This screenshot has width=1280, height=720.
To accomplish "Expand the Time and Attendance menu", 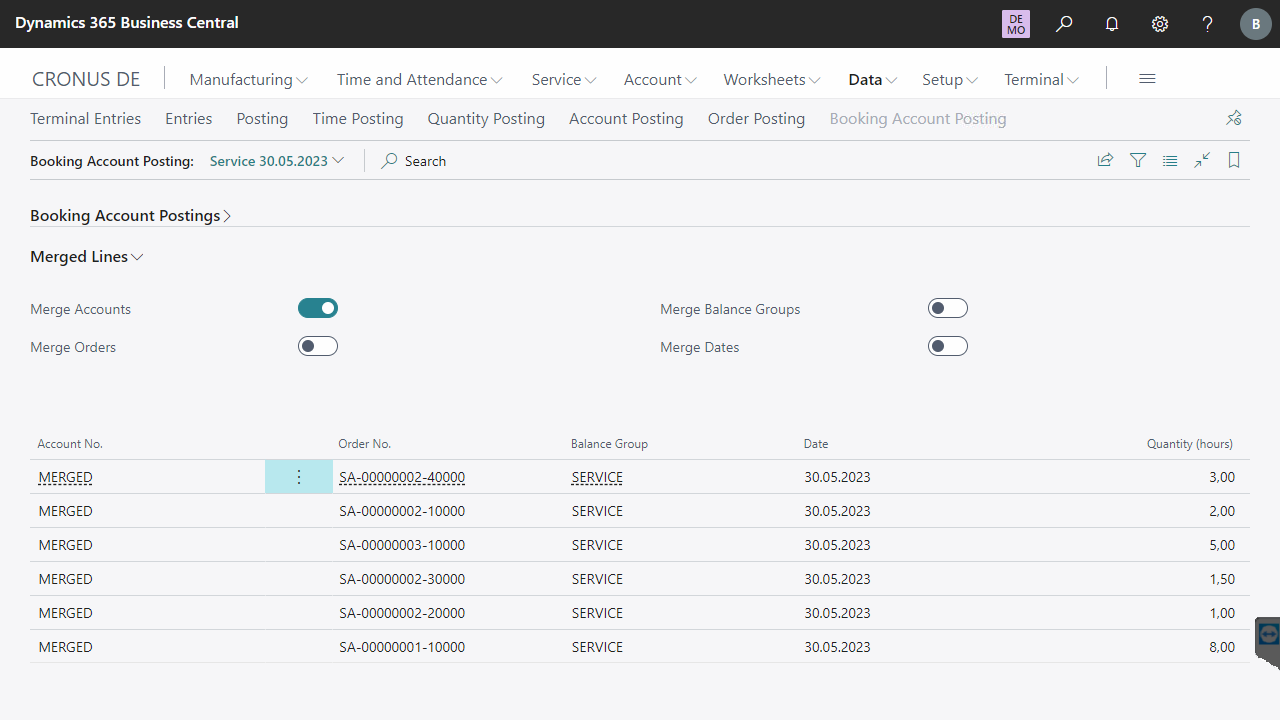I will [x=419, y=79].
